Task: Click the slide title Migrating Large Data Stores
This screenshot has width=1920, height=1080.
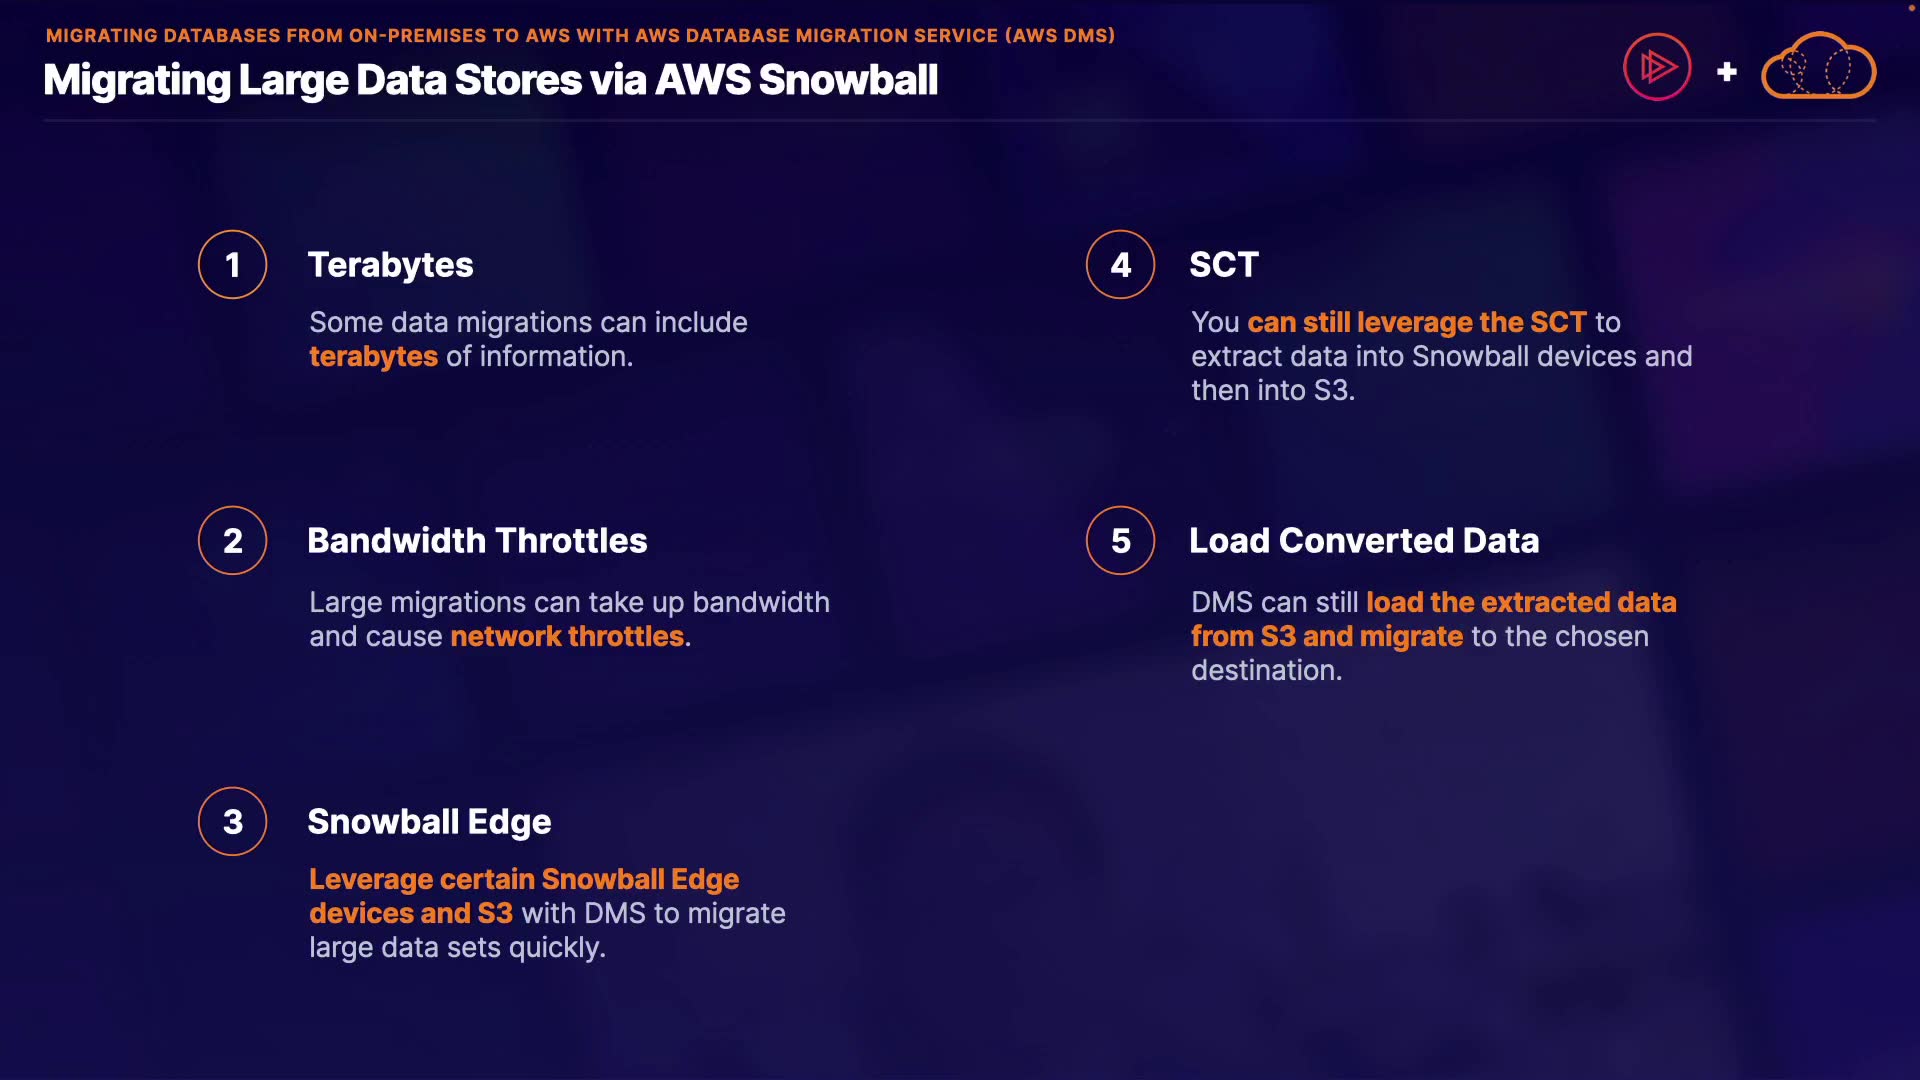Action: (490, 80)
